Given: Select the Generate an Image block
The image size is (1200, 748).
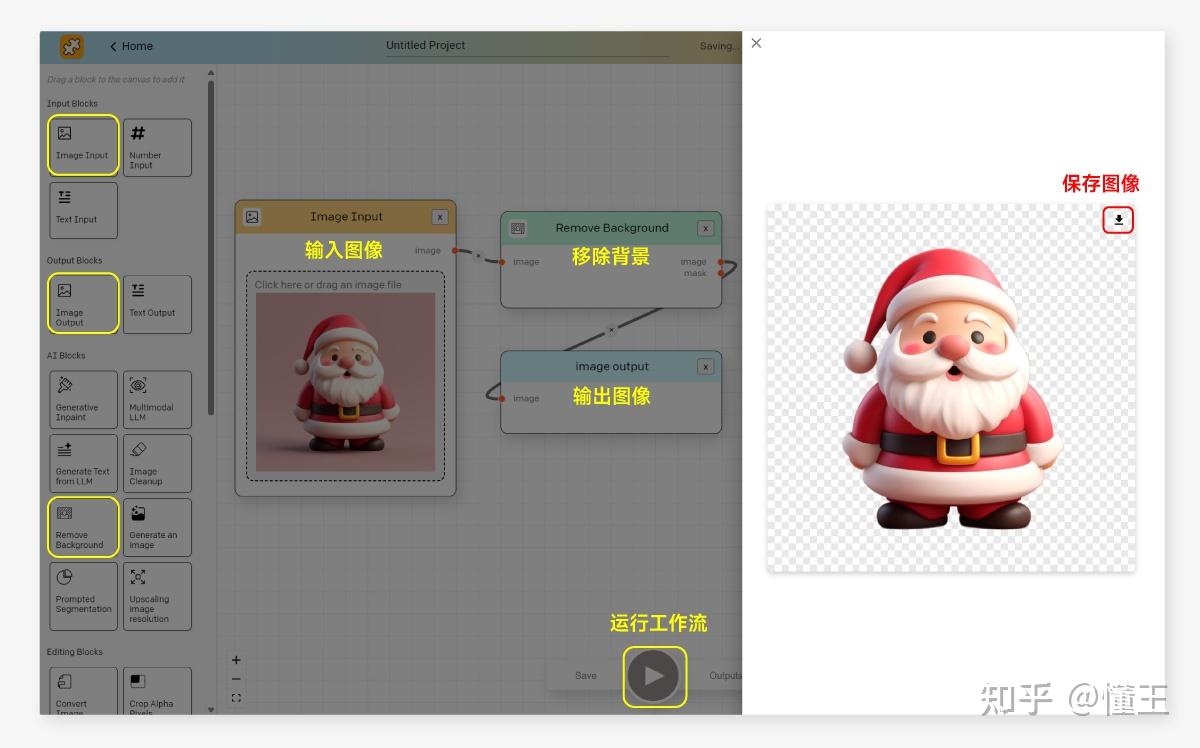Looking at the screenshot, I should click(157, 527).
